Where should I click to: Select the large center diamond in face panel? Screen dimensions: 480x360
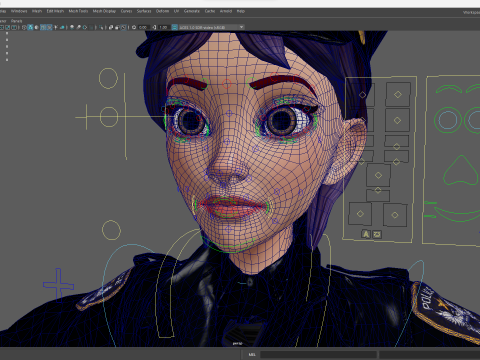(x=378, y=175)
